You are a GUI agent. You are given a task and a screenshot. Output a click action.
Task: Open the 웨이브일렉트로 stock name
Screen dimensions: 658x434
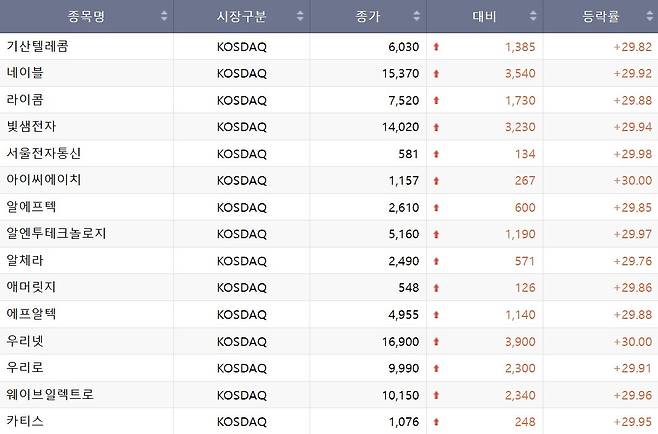pyautogui.click(x=50, y=394)
